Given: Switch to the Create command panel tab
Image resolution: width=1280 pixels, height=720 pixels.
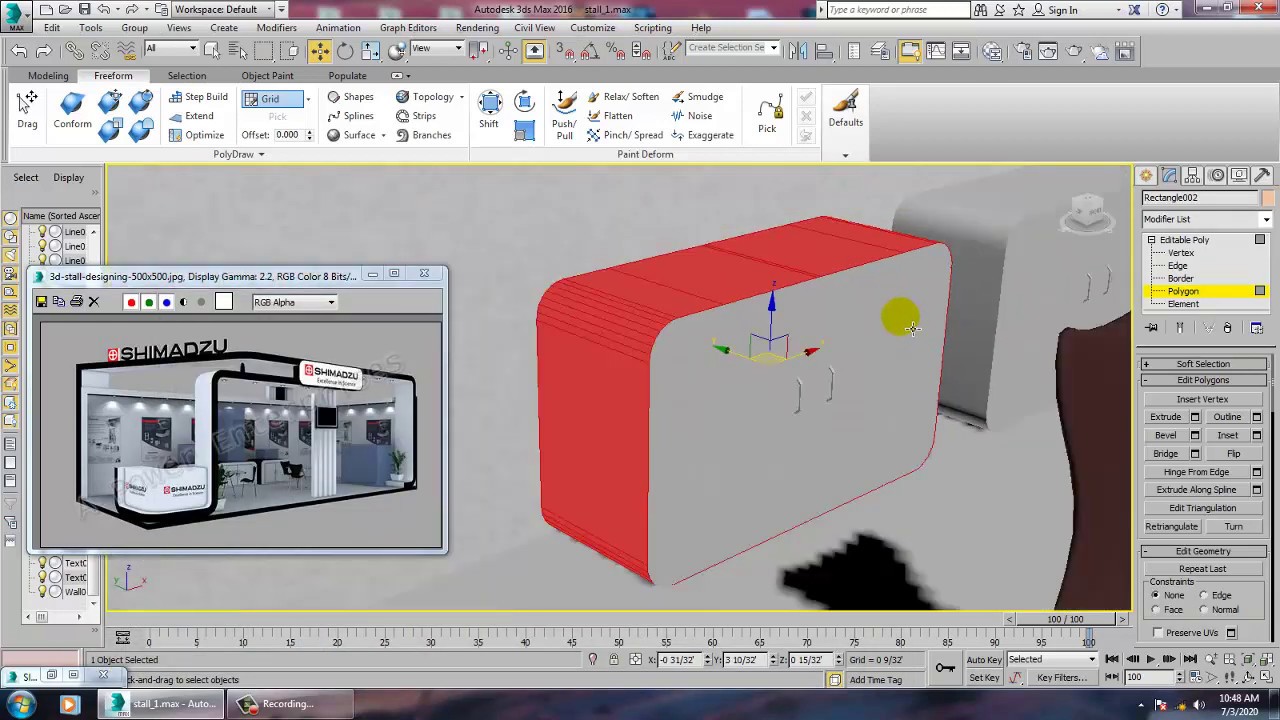Looking at the screenshot, I should 1146,175.
